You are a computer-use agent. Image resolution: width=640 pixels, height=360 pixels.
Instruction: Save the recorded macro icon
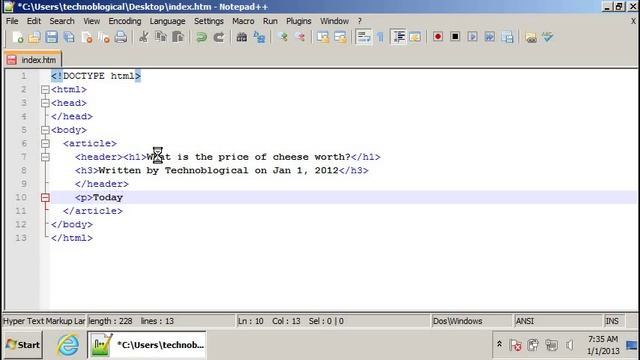tap(507, 37)
